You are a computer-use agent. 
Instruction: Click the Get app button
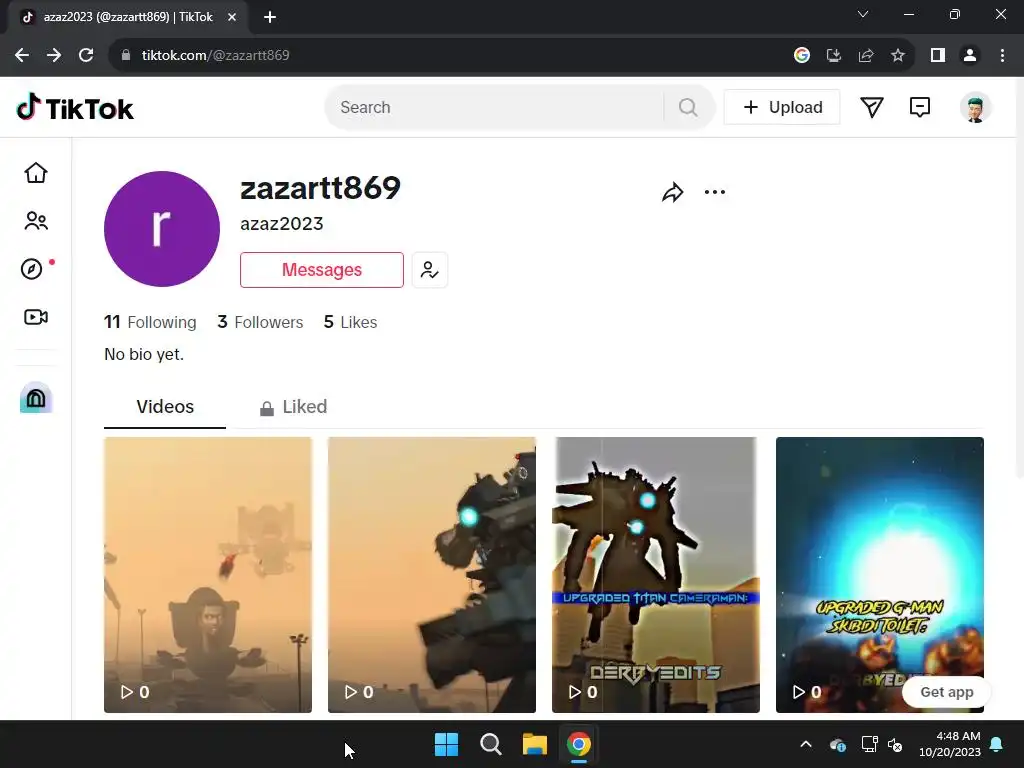[946, 692]
